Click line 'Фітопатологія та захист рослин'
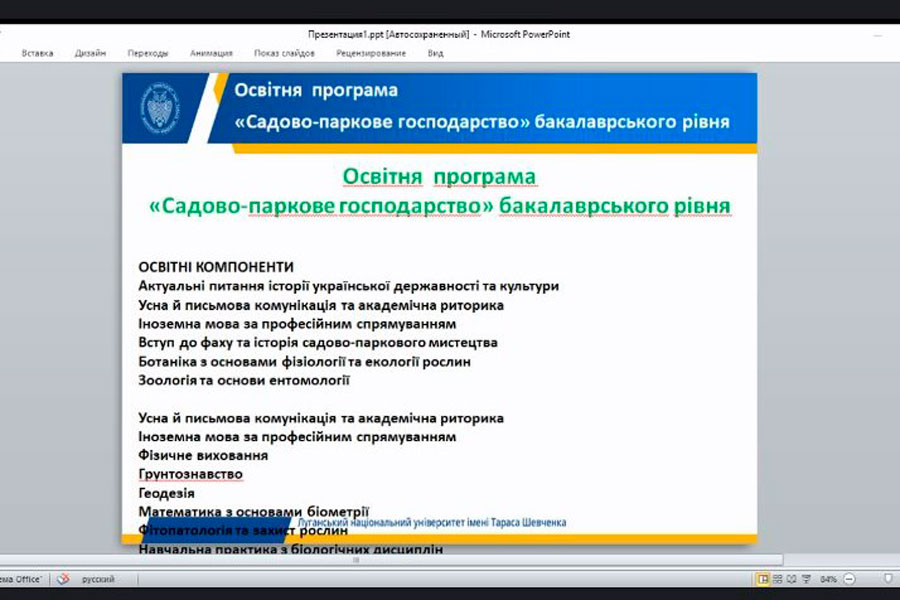 (243, 530)
